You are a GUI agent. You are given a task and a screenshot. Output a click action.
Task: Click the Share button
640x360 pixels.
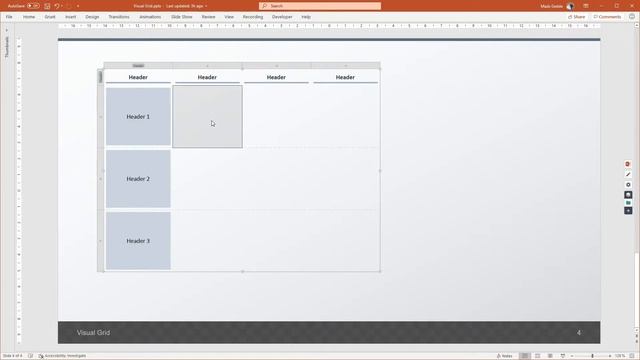(x=576, y=17)
